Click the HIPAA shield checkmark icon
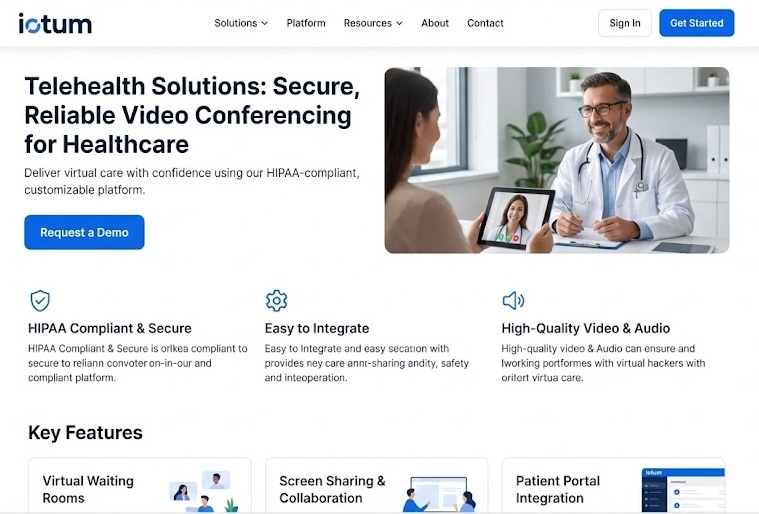The width and height of the screenshot is (759, 514). click(x=40, y=301)
